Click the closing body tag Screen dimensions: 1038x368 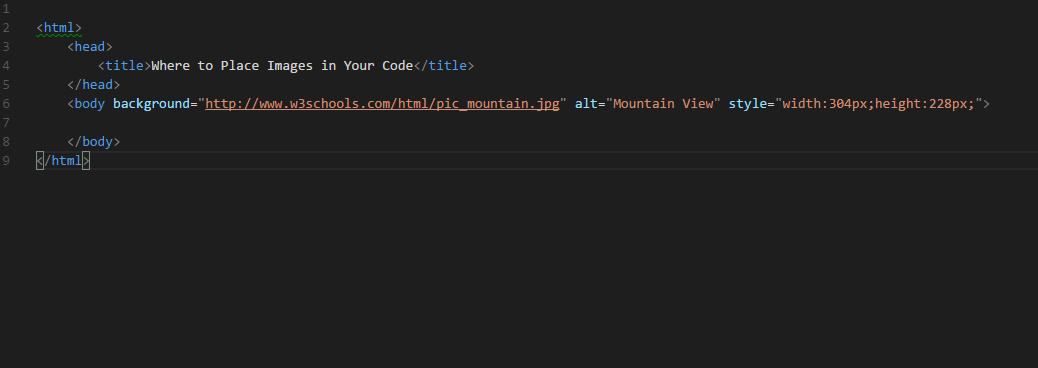(x=93, y=142)
